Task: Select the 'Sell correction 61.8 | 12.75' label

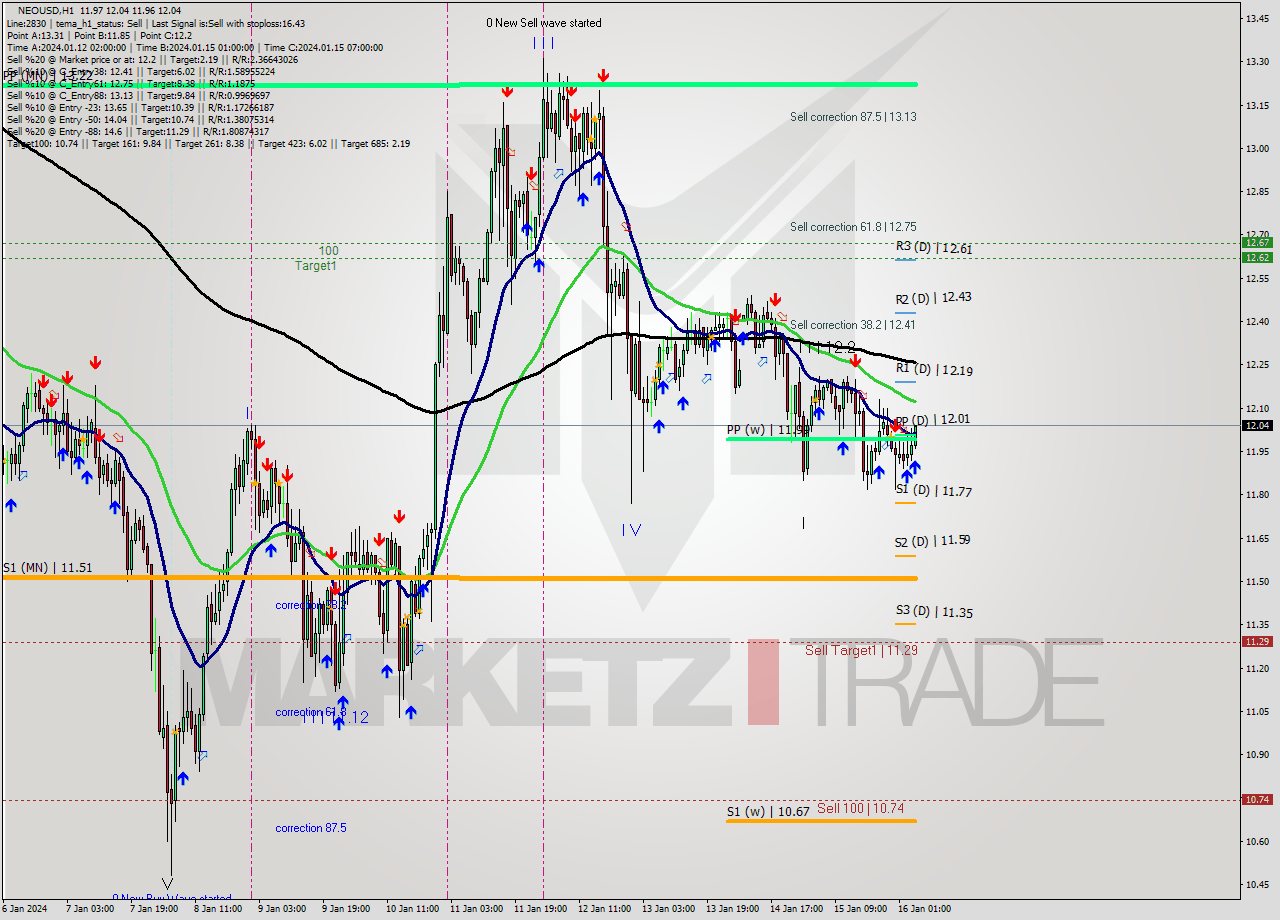Action: [853, 227]
